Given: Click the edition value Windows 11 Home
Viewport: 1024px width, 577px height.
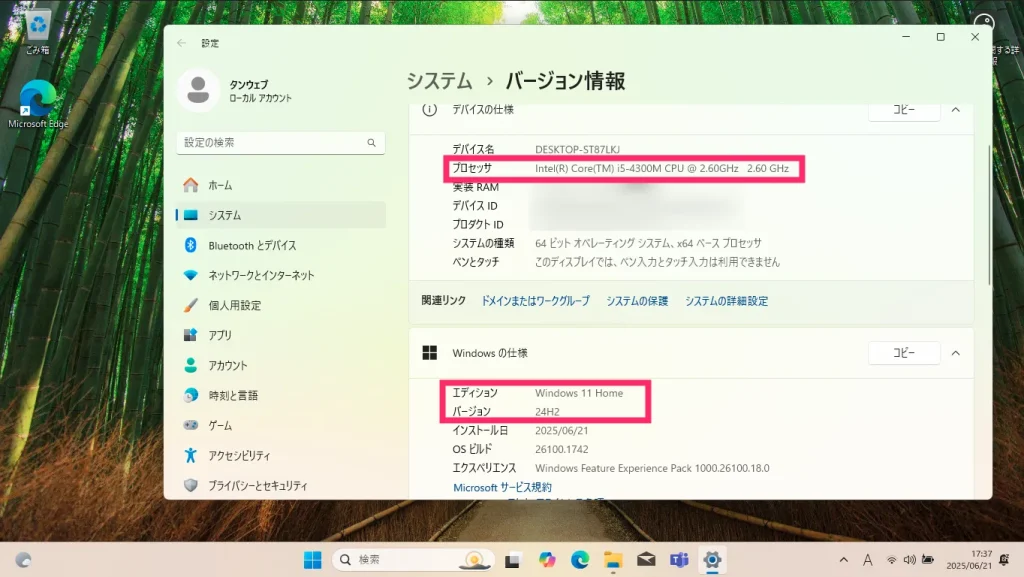Looking at the screenshot, I should (579, 393).
